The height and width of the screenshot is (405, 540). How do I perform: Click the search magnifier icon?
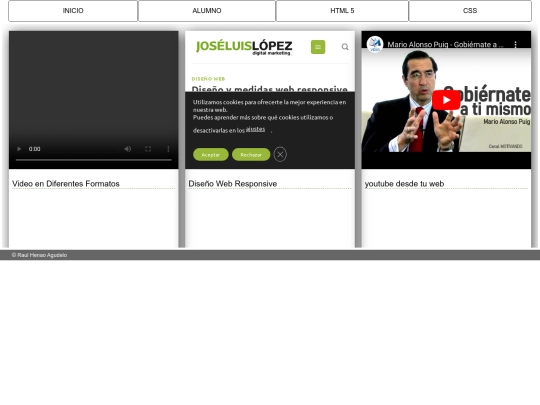pos(345,47)
